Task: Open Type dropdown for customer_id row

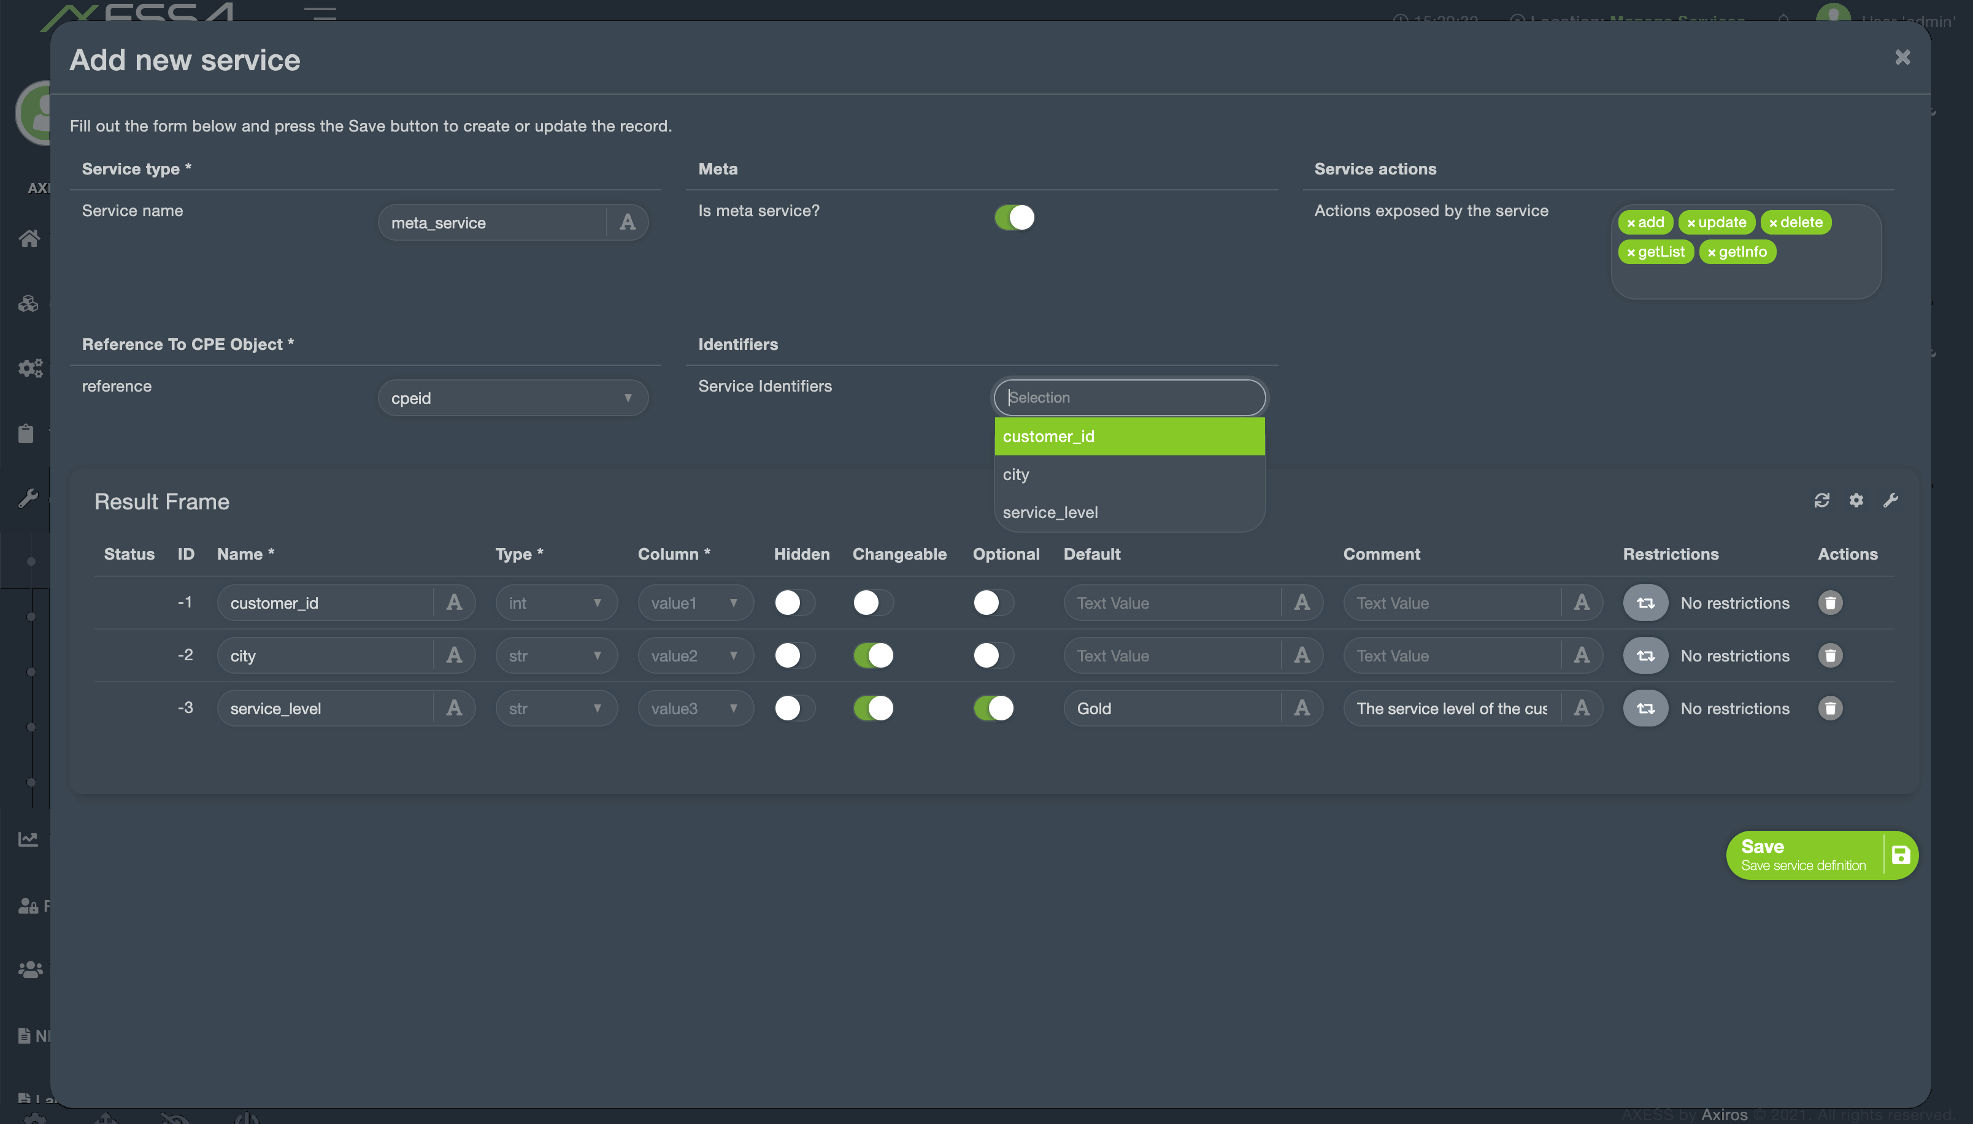Action: point(556,602)
